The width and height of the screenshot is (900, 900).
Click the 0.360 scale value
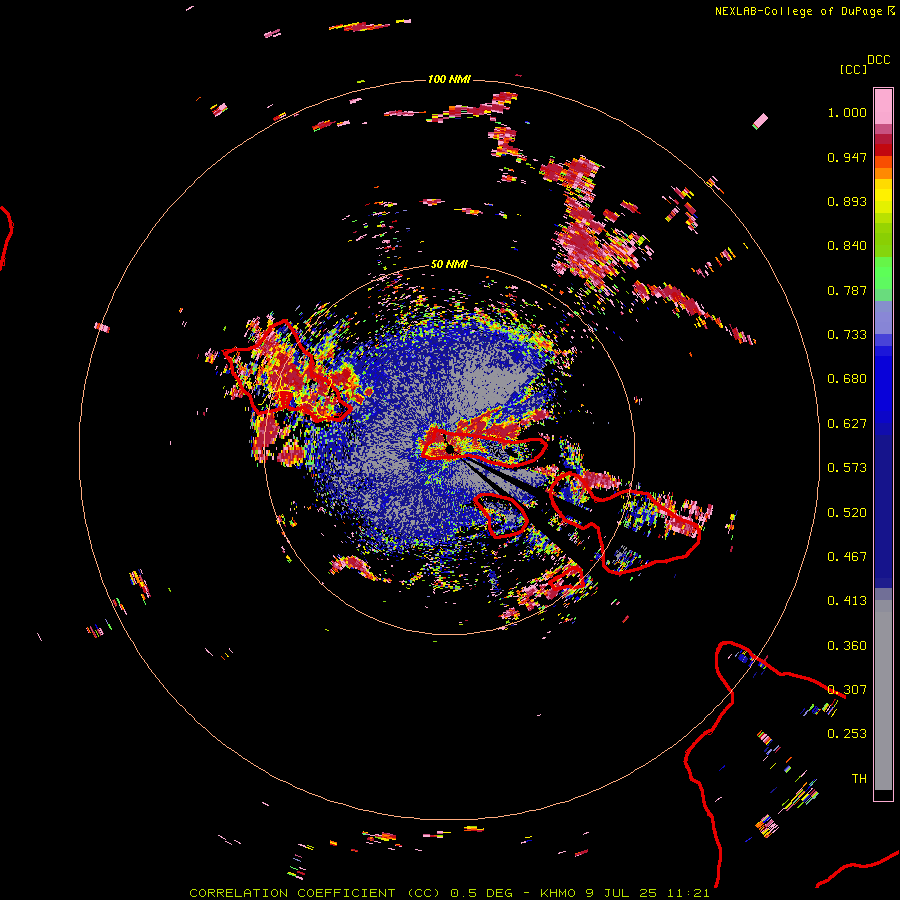coord(847,646)
